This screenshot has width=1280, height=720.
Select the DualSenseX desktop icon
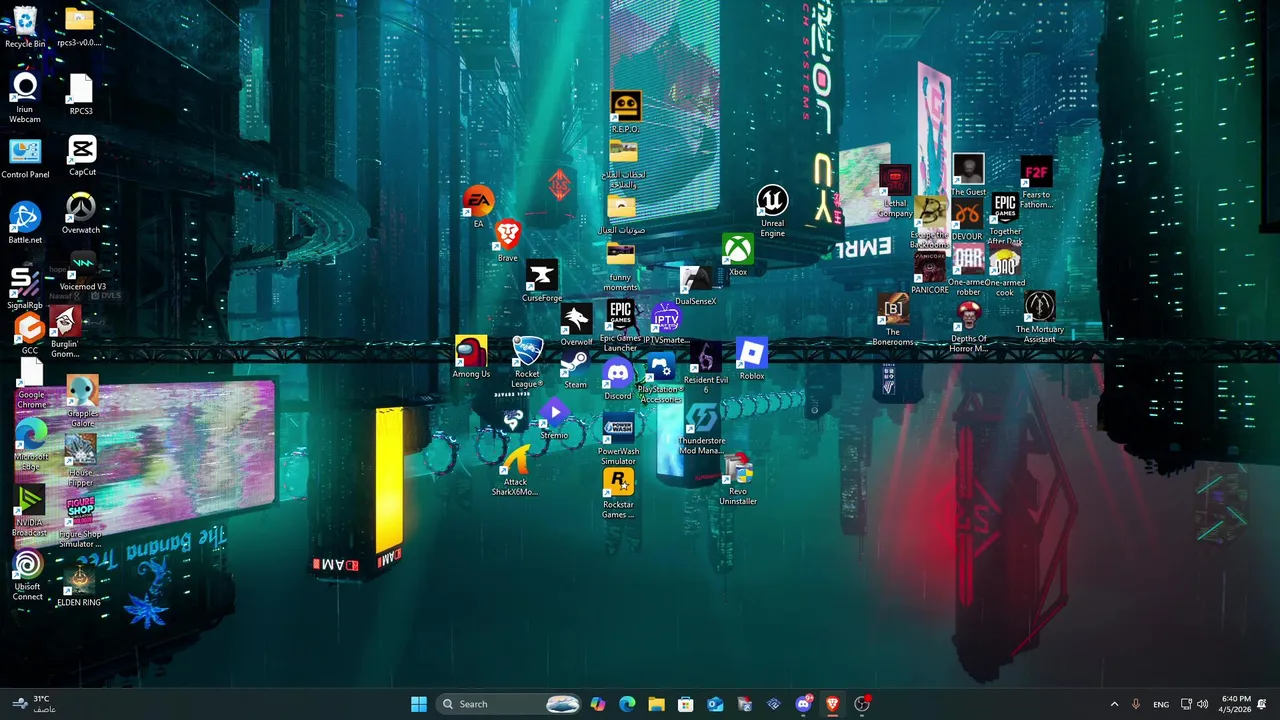[x=695, y=286]
